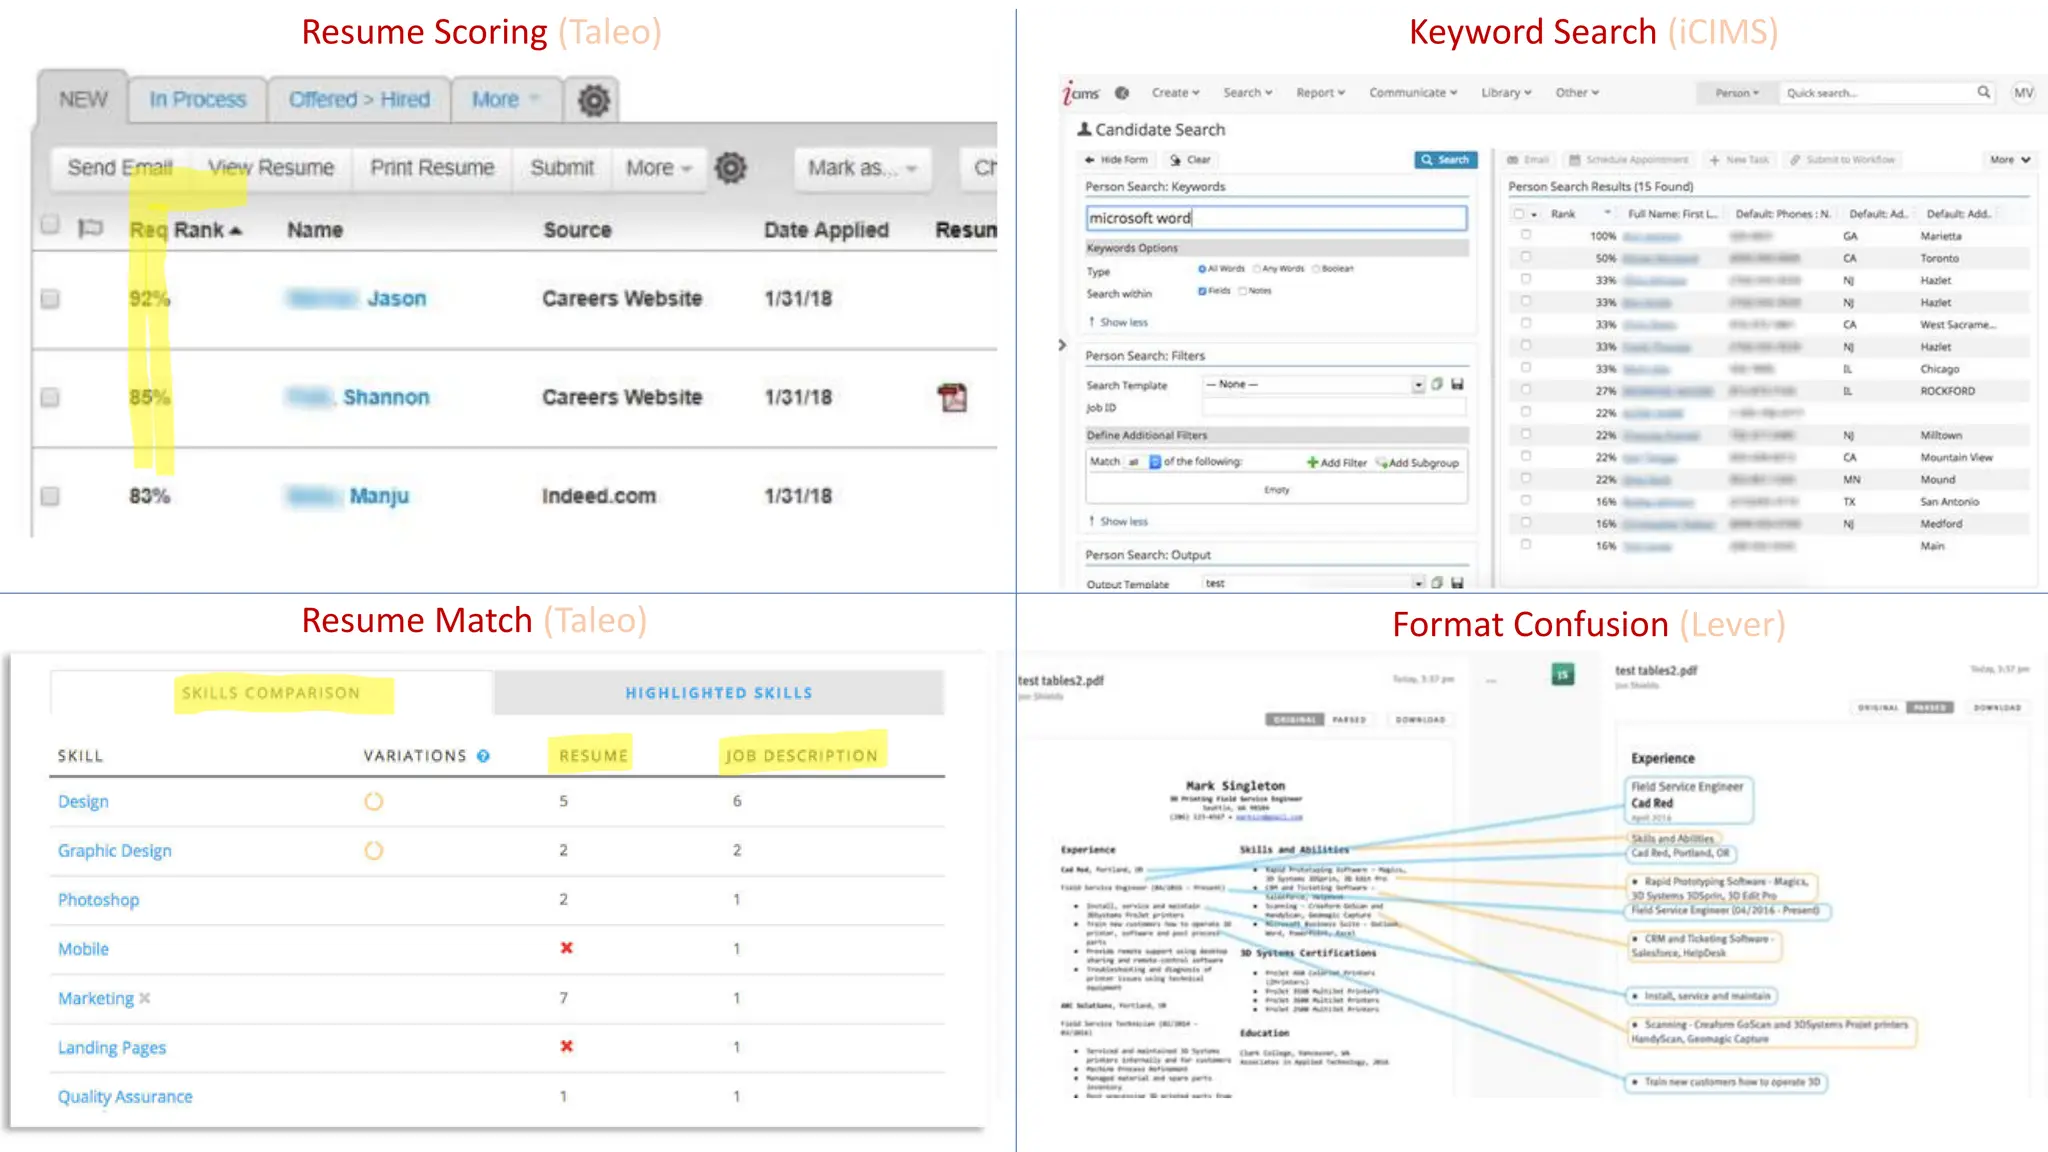Click the save icon beside Search Template
The height and width of the screenshot is (1152, 2048).
[x=1457, y=384]
